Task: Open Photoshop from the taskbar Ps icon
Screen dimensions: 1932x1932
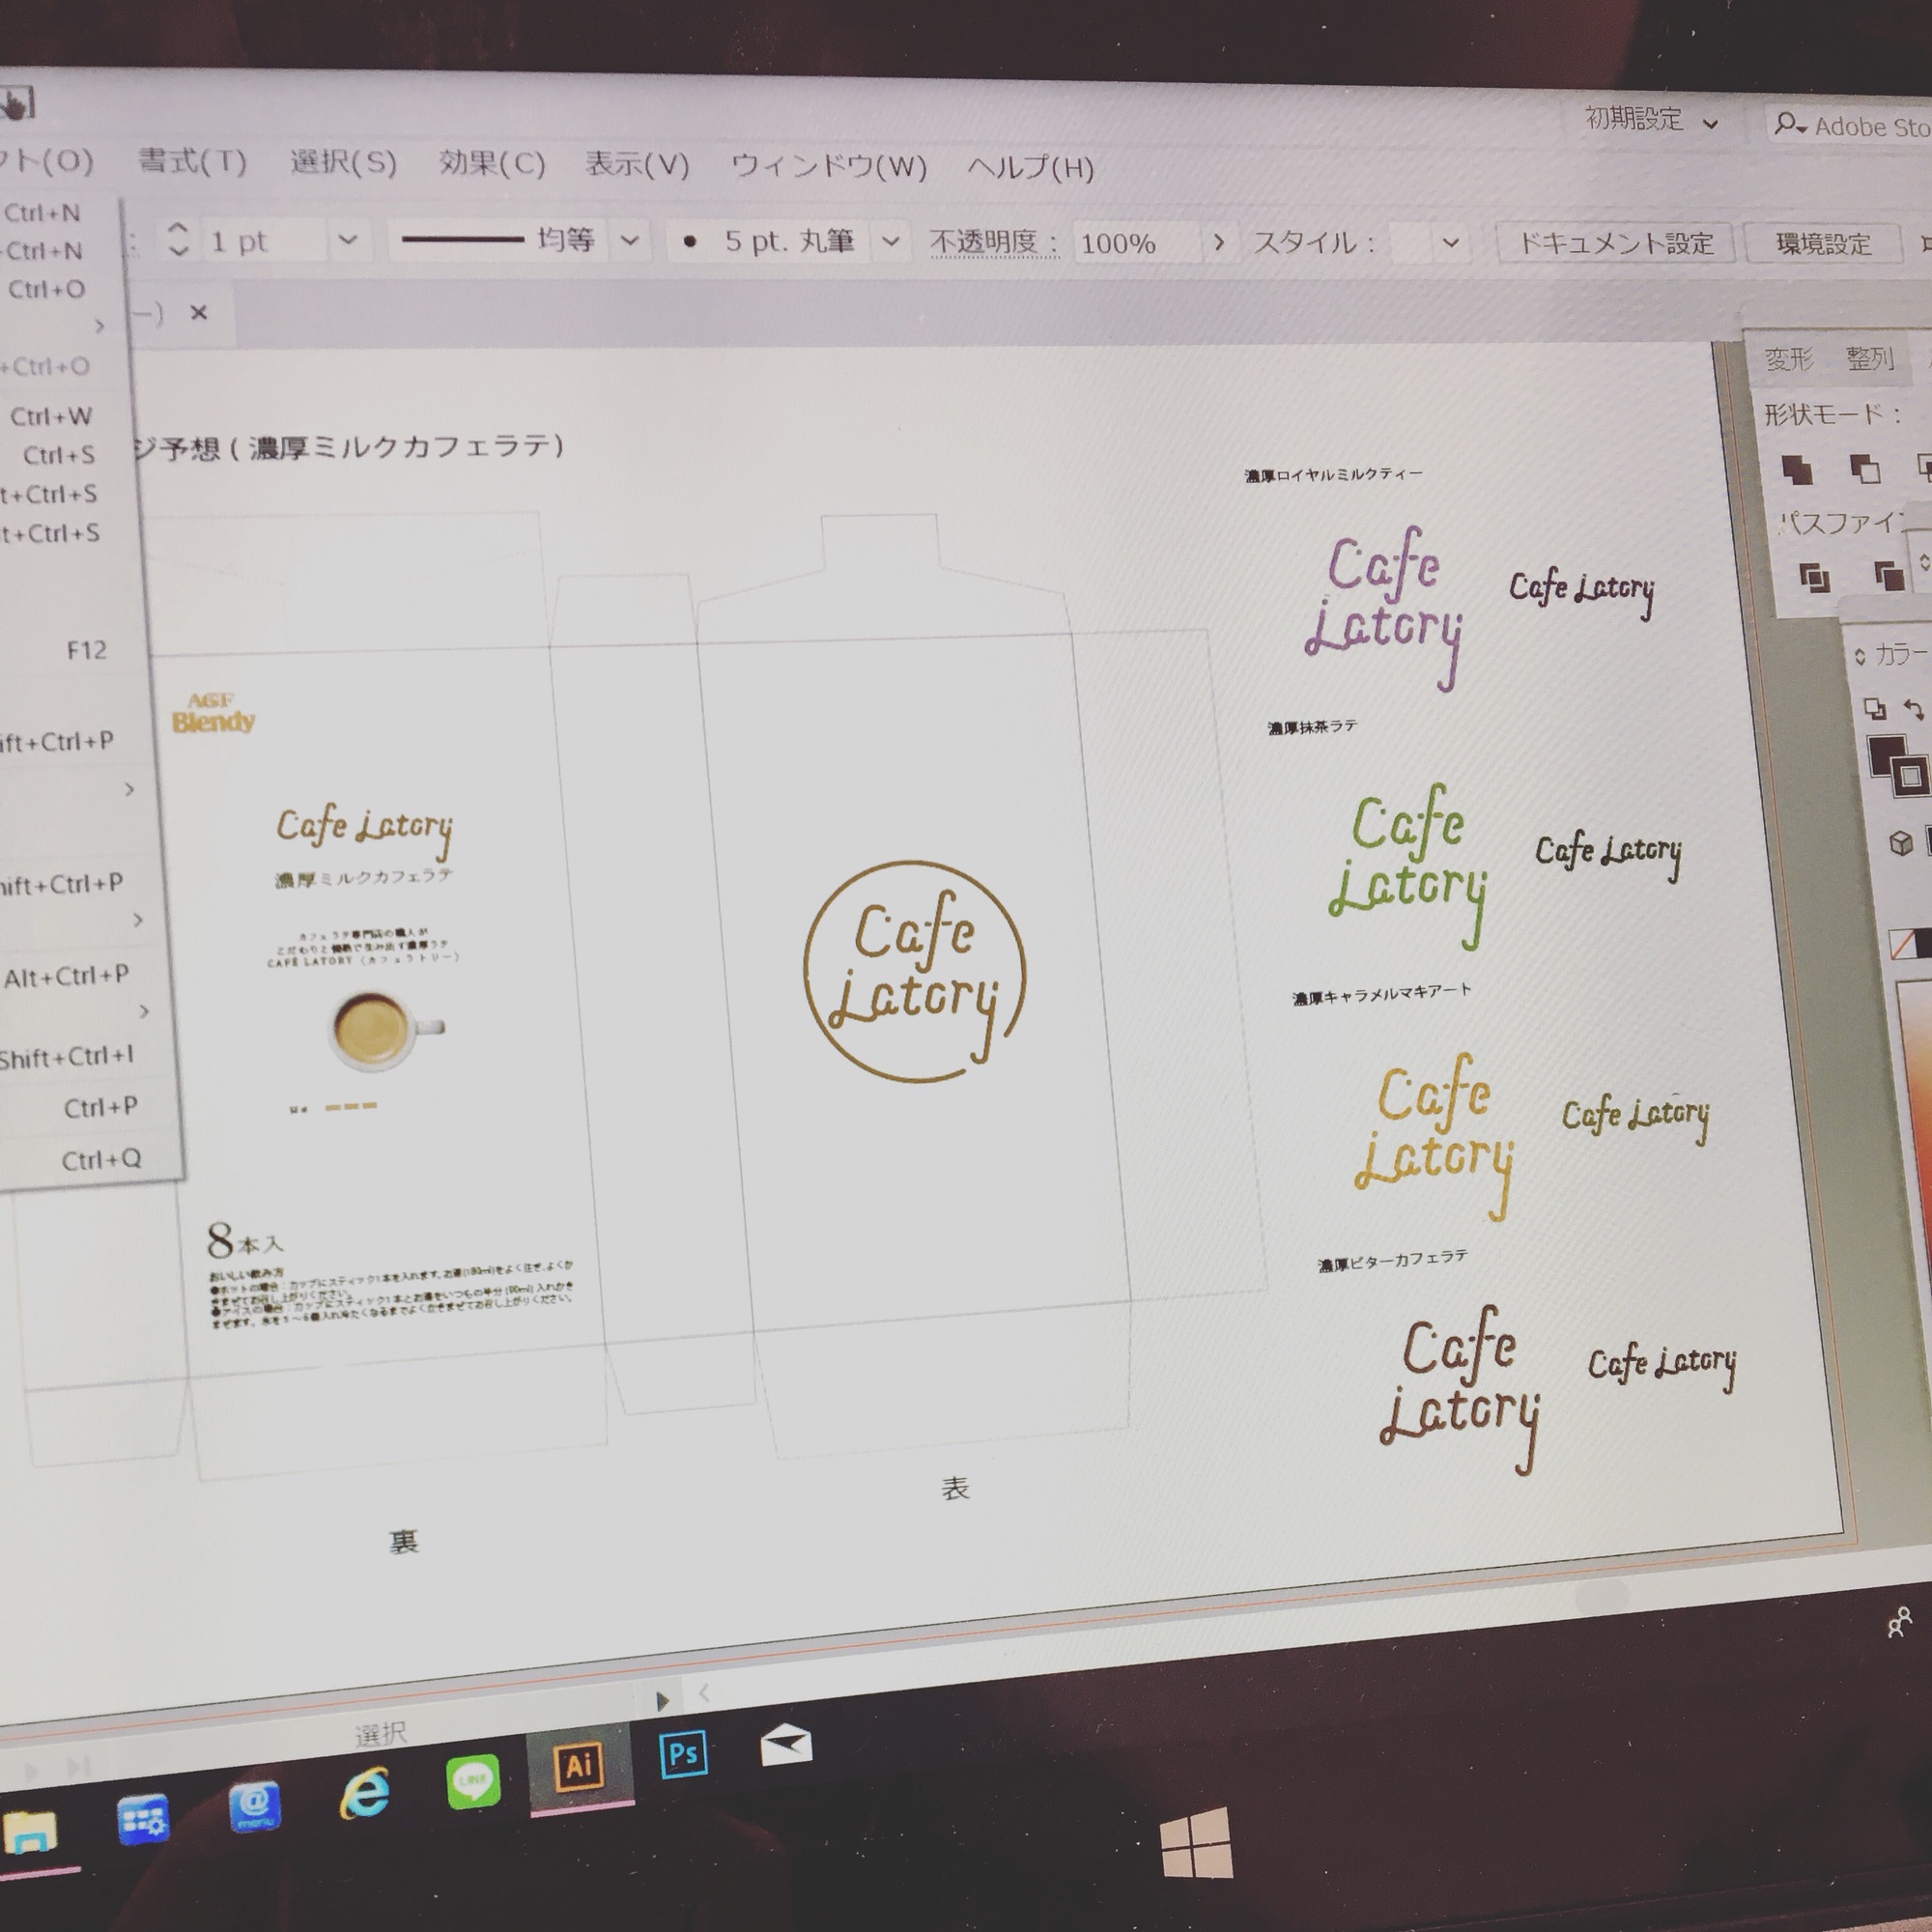Action: coord(684,1754)
